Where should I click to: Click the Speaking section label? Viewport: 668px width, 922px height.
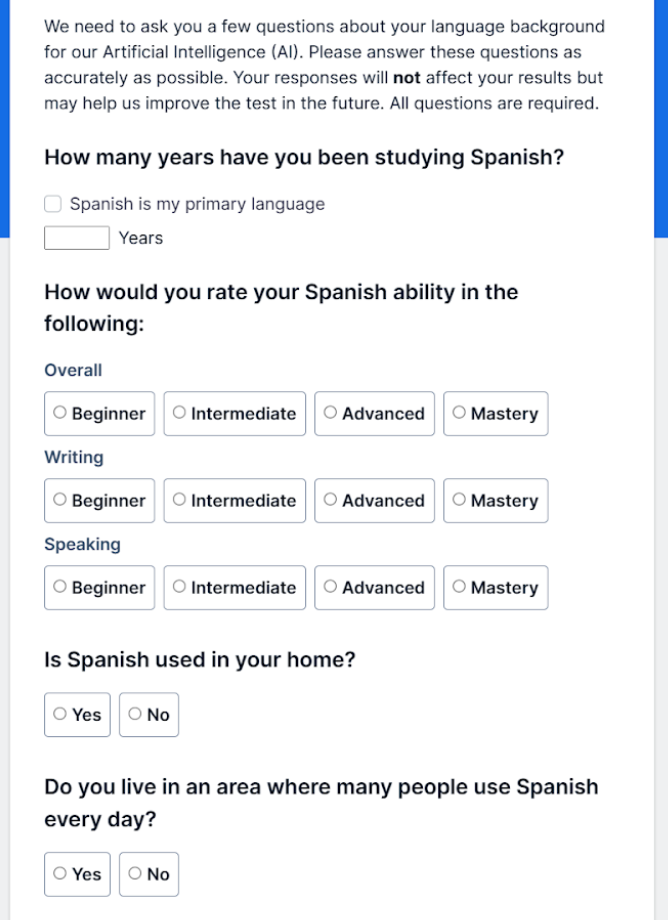point(82,544)
